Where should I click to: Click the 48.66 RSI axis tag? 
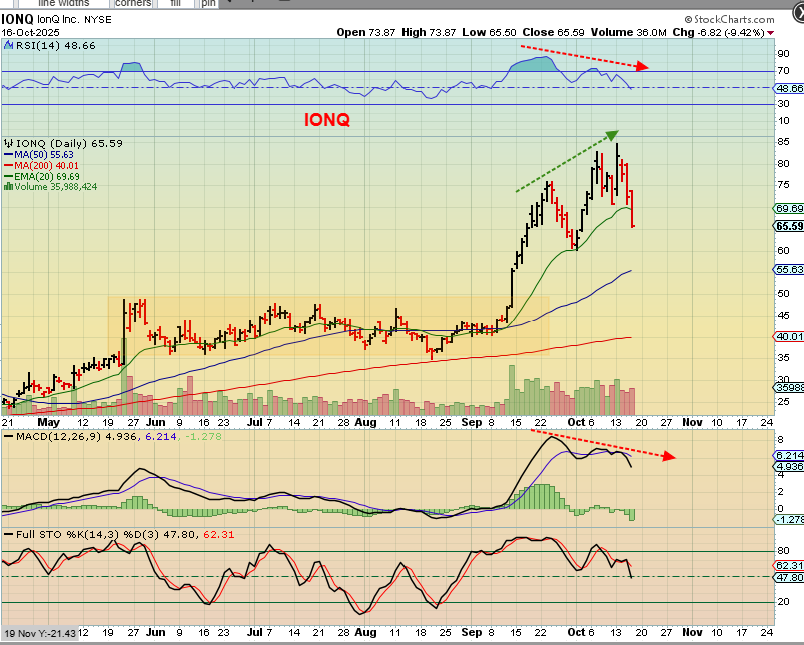pyautogui.click(x=790, y=88)
